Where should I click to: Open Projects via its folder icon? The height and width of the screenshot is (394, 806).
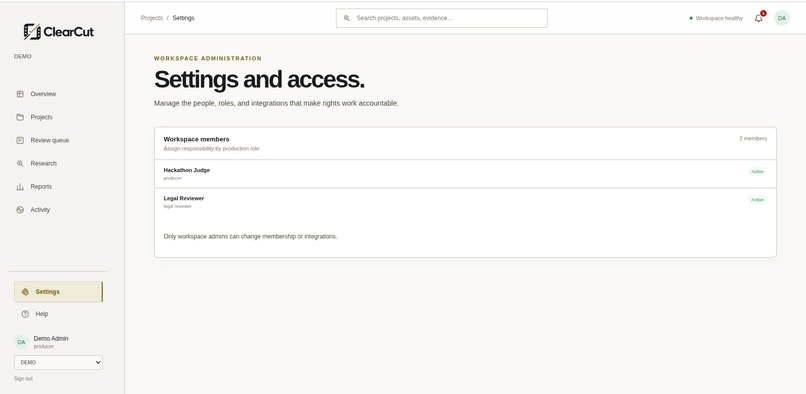(20, 117)
